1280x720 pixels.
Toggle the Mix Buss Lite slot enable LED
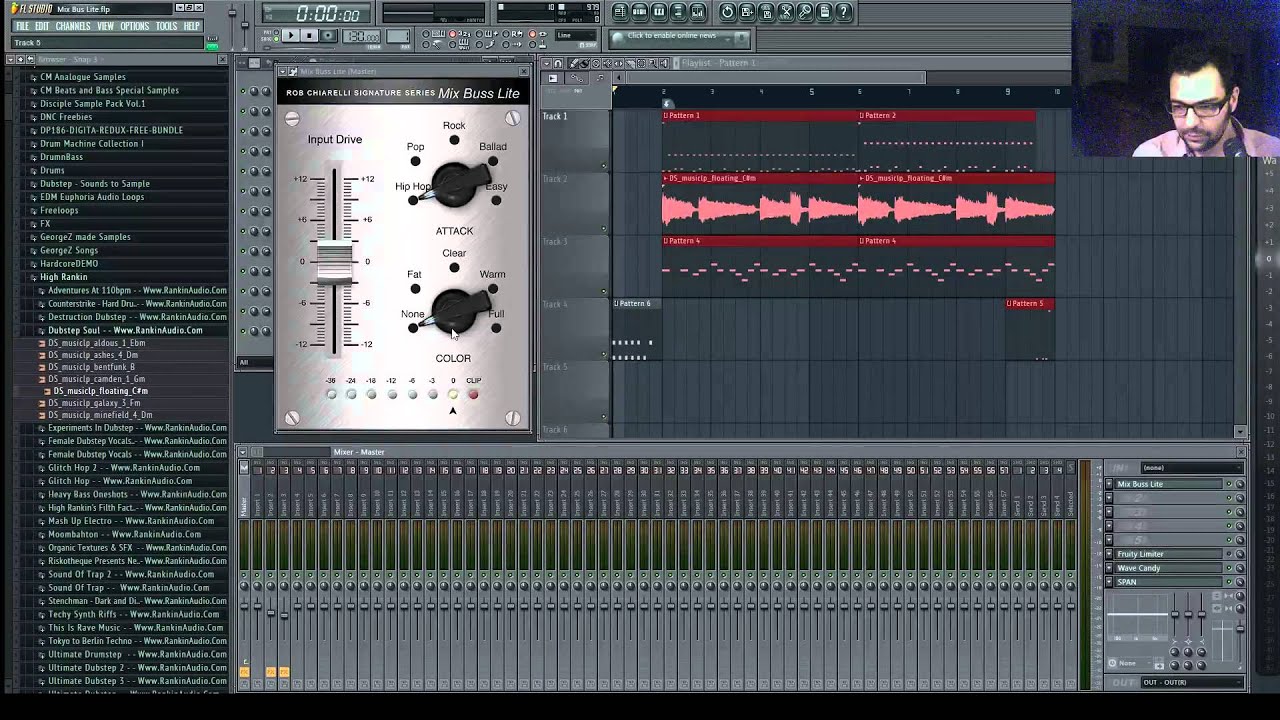(1229, 484)
